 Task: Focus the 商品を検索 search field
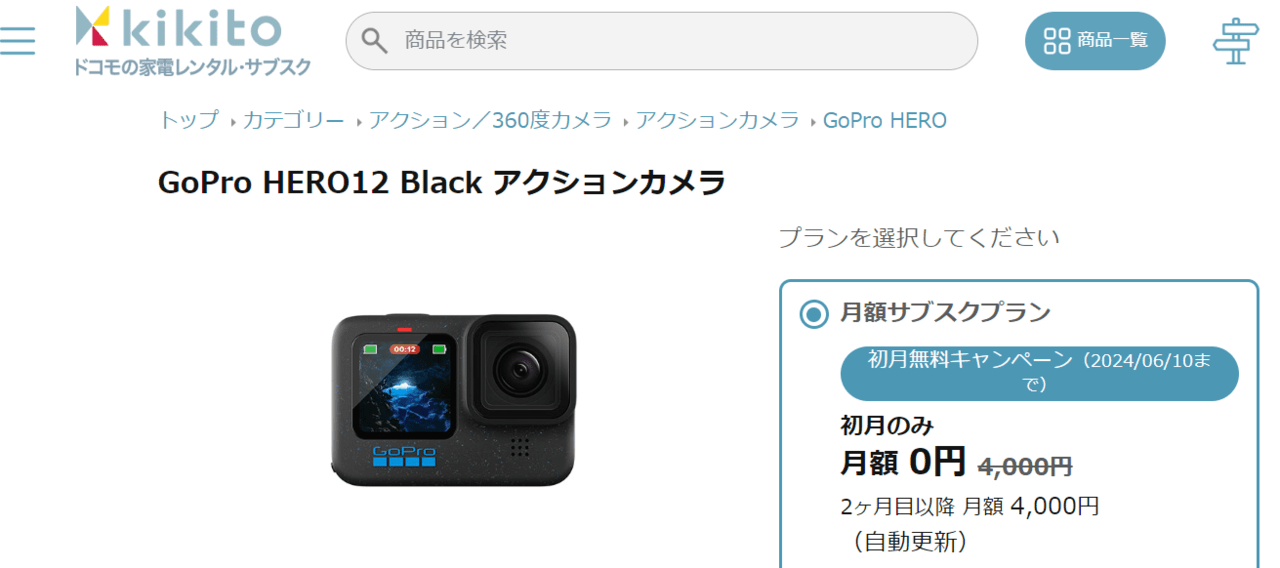(661, 41)
